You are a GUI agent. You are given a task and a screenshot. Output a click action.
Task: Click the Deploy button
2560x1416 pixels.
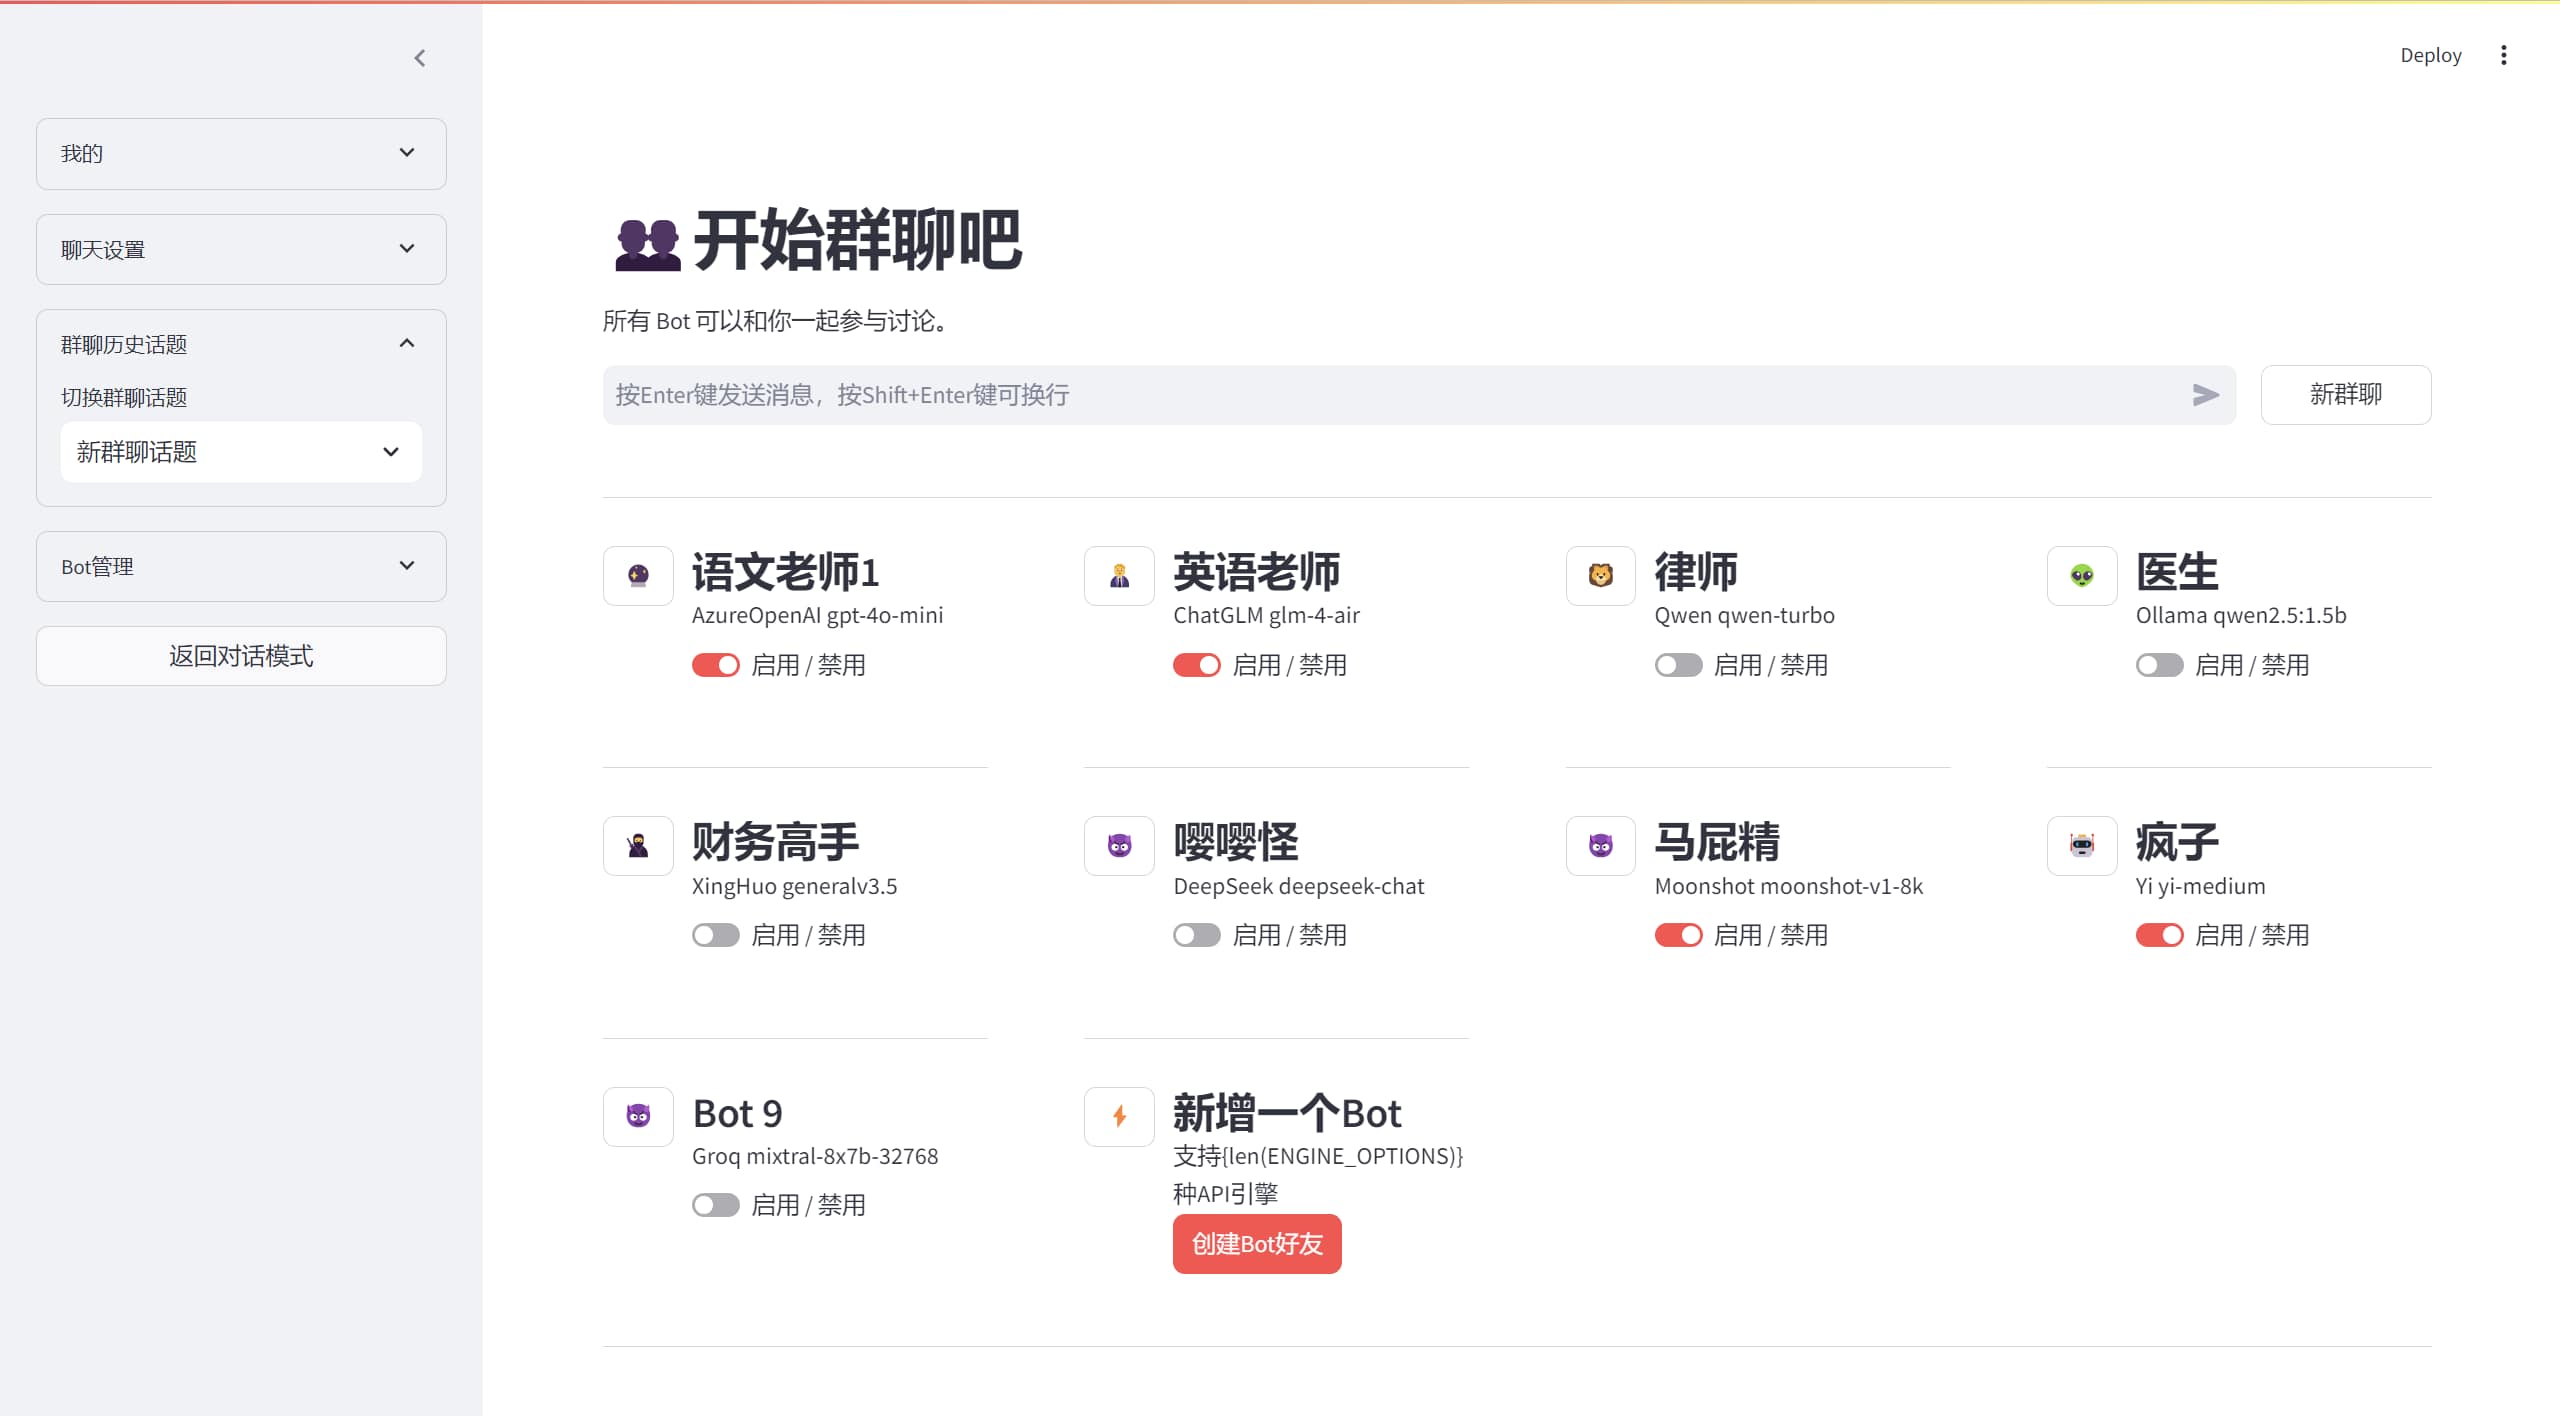click(2430, 55)
